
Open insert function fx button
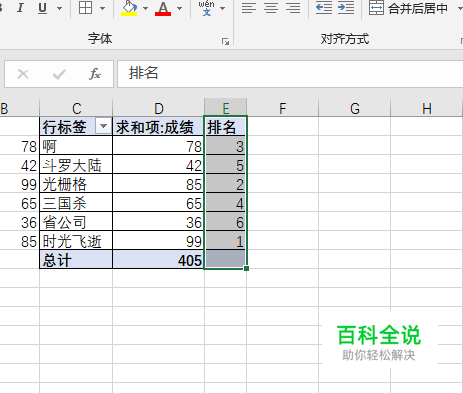pos(95,74)
